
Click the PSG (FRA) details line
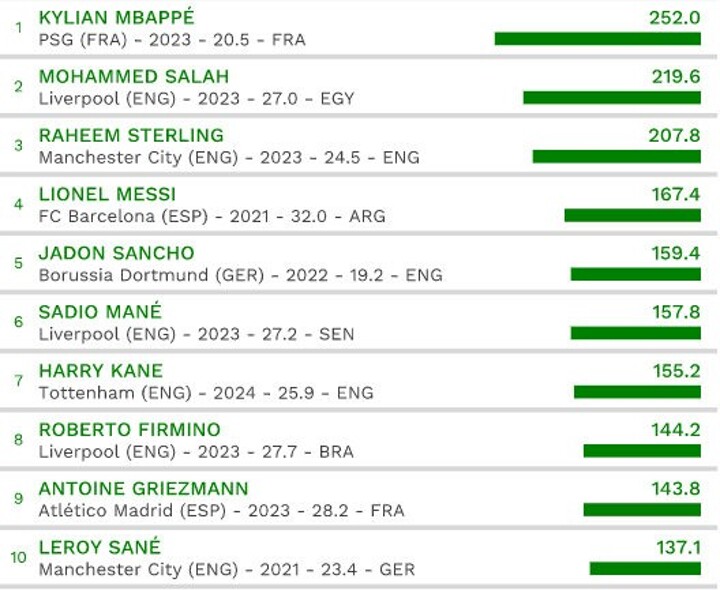click(172, 41)
